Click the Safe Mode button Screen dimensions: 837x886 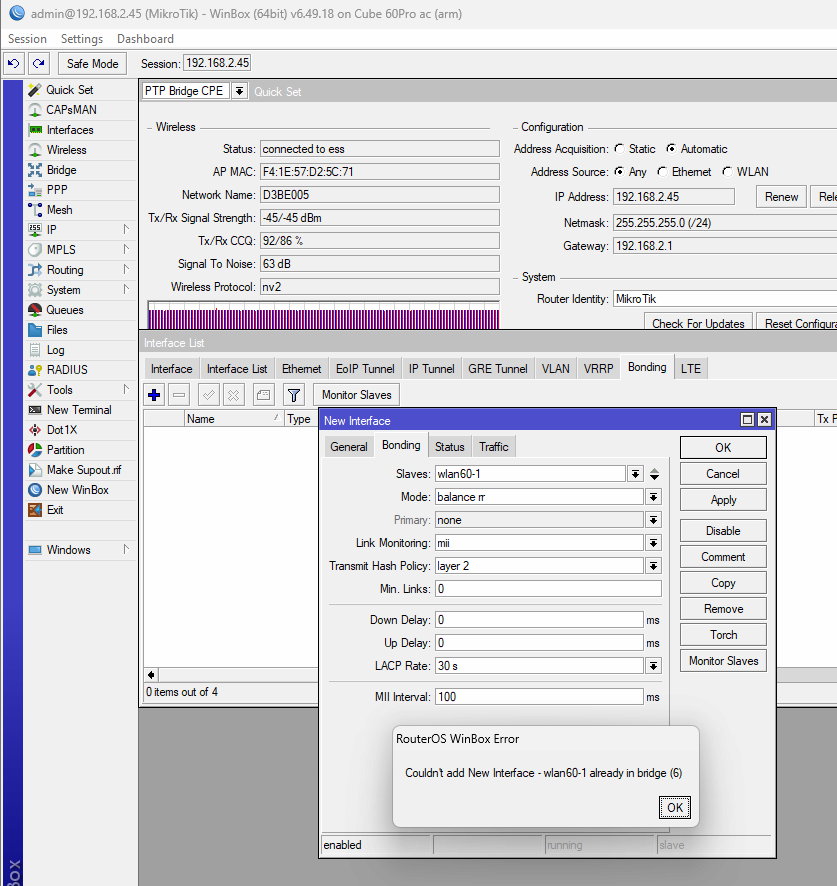point(92,63)
